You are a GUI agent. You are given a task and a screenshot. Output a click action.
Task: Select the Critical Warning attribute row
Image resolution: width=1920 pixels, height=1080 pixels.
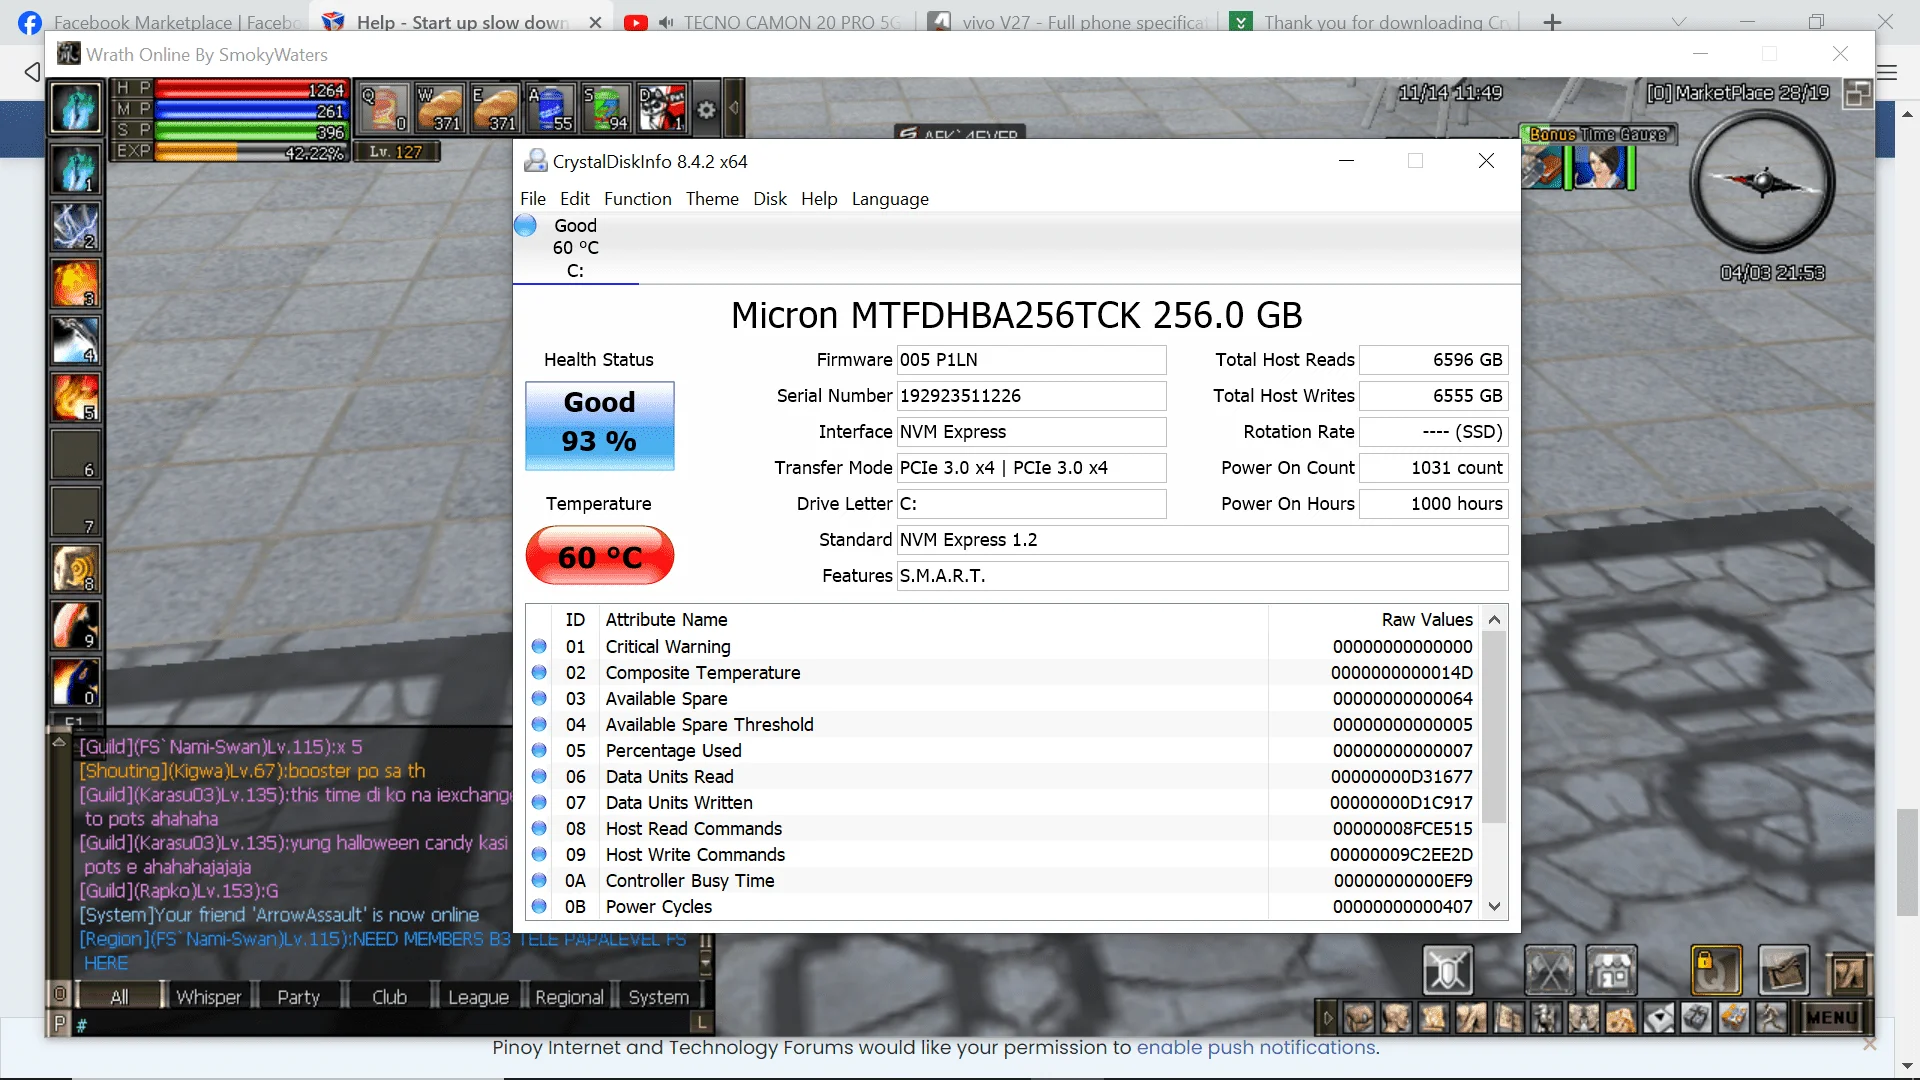(x=1003, y=647)
